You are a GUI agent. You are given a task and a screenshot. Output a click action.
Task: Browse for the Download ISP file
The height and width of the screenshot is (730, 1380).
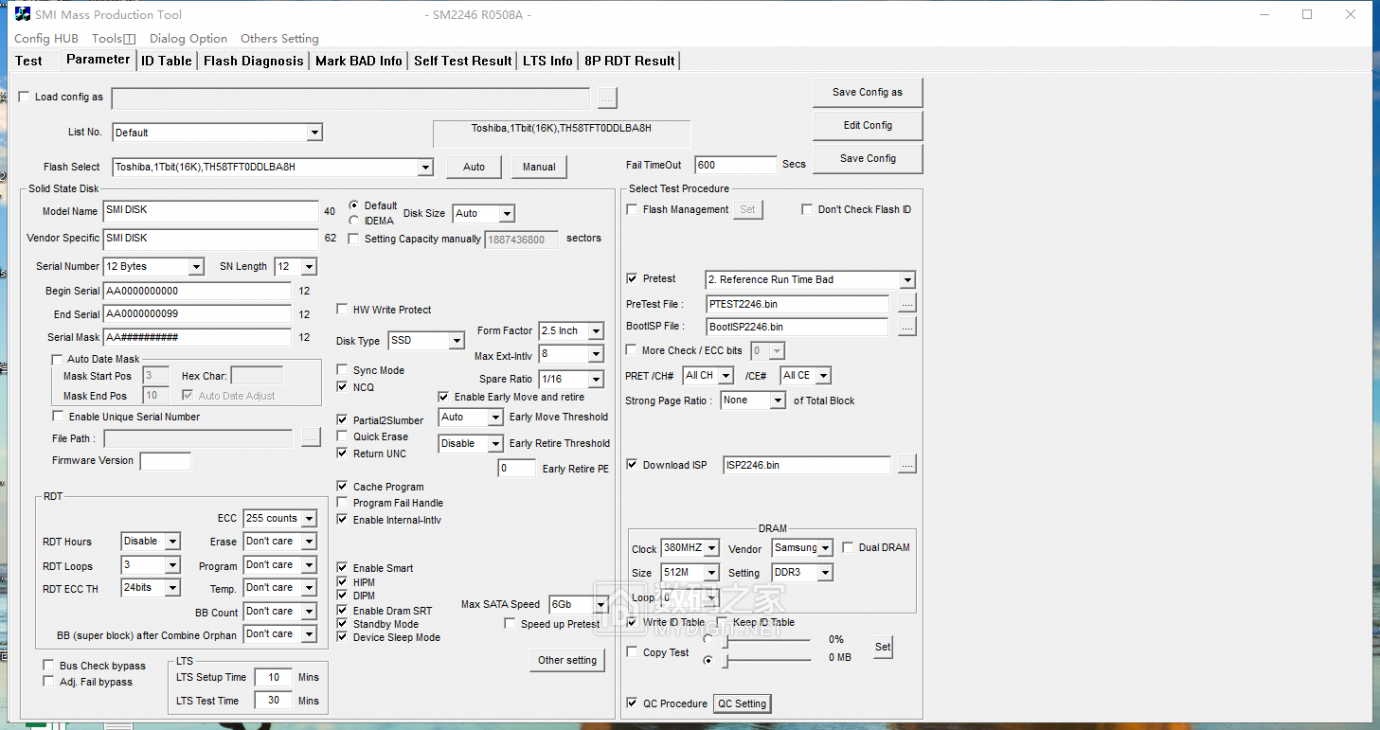click(906, 464)
